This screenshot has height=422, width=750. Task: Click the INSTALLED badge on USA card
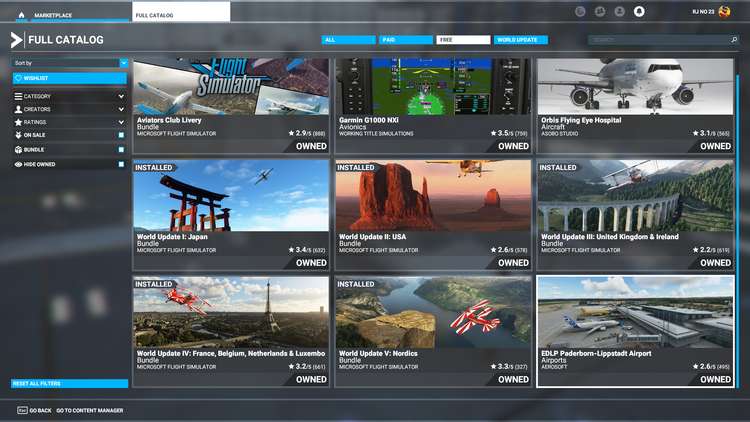[356, 167]
